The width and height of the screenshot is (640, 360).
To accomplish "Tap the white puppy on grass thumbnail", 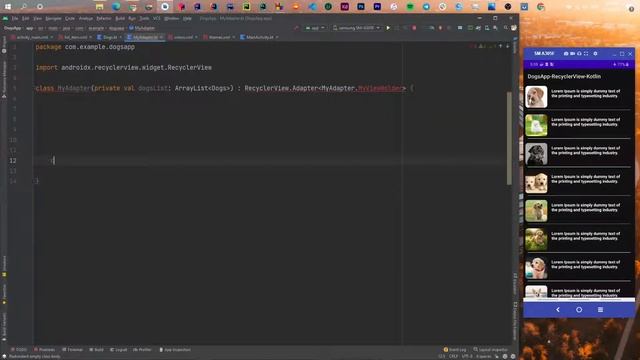I will coord(536,125).
